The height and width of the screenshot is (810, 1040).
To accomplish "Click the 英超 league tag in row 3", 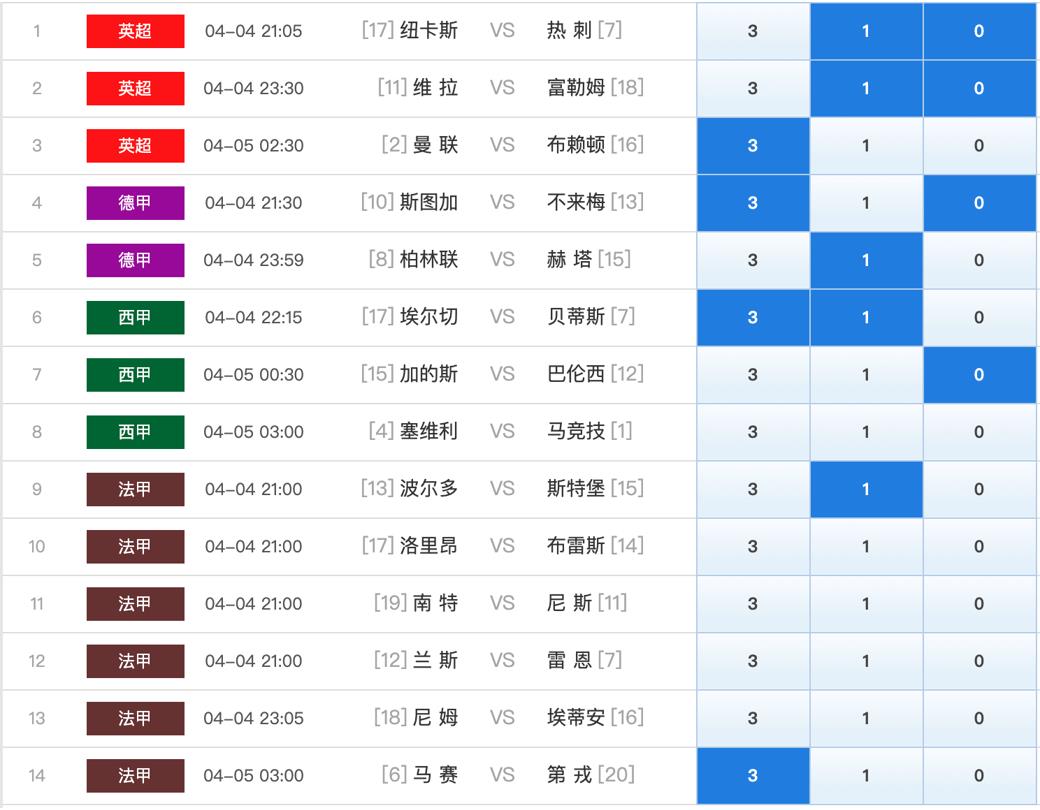I will pos(135,146).
